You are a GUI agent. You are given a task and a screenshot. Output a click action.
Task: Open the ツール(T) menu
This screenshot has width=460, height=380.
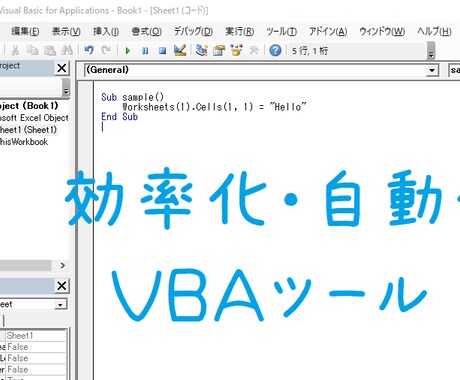coord(282,32)
